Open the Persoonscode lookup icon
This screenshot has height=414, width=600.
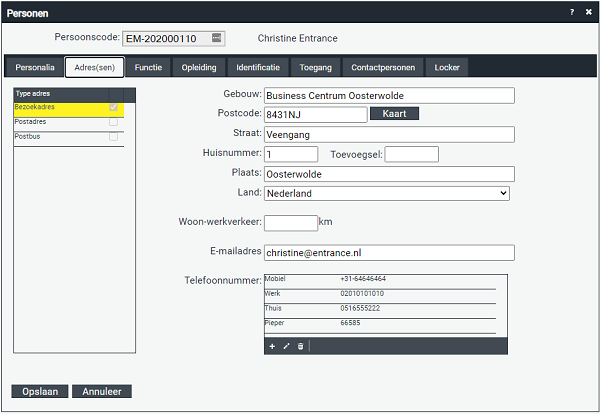coord(217,38)
